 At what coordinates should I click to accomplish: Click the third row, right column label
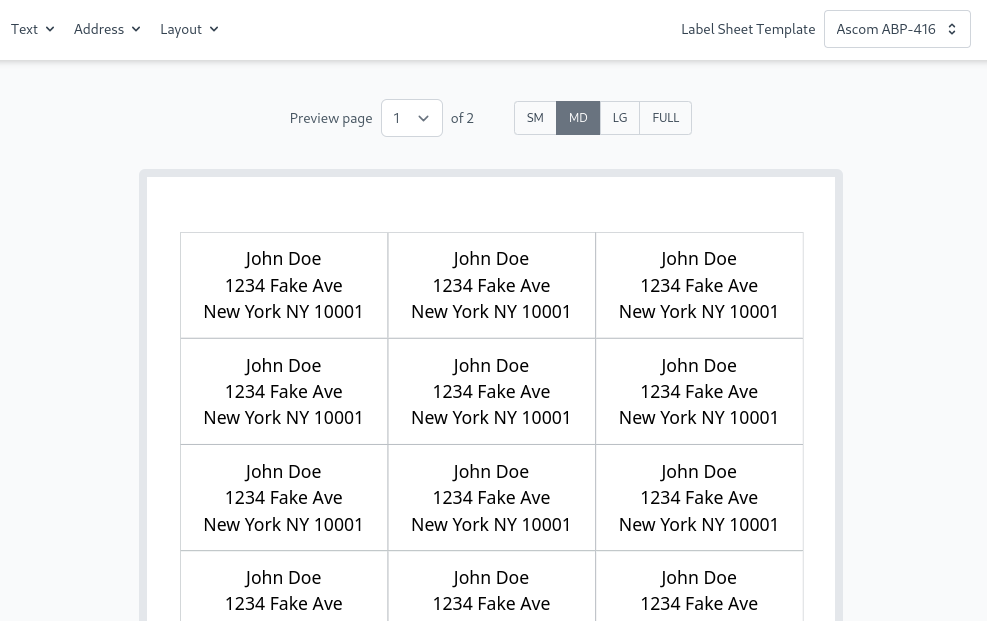pyautogui.click(x=699, y=497)
